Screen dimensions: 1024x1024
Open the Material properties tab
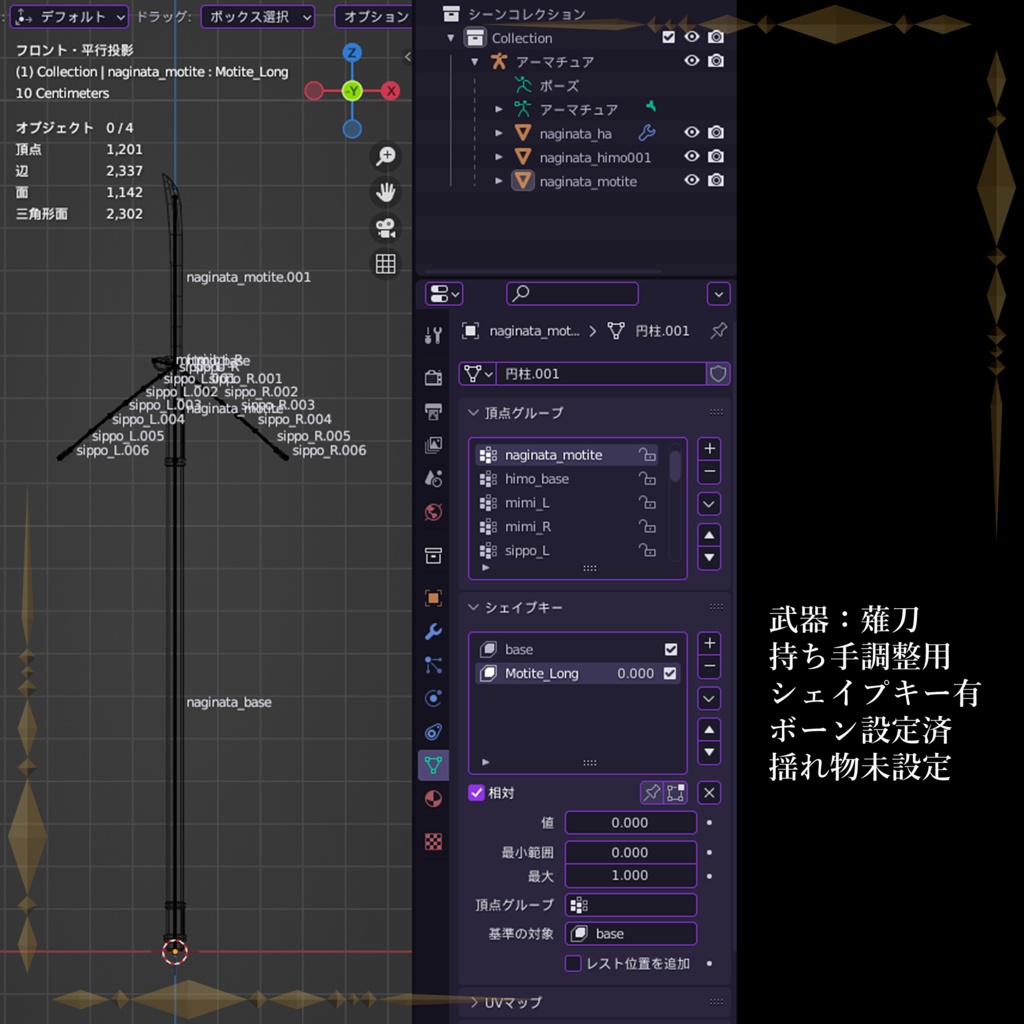tap(433, 798)
